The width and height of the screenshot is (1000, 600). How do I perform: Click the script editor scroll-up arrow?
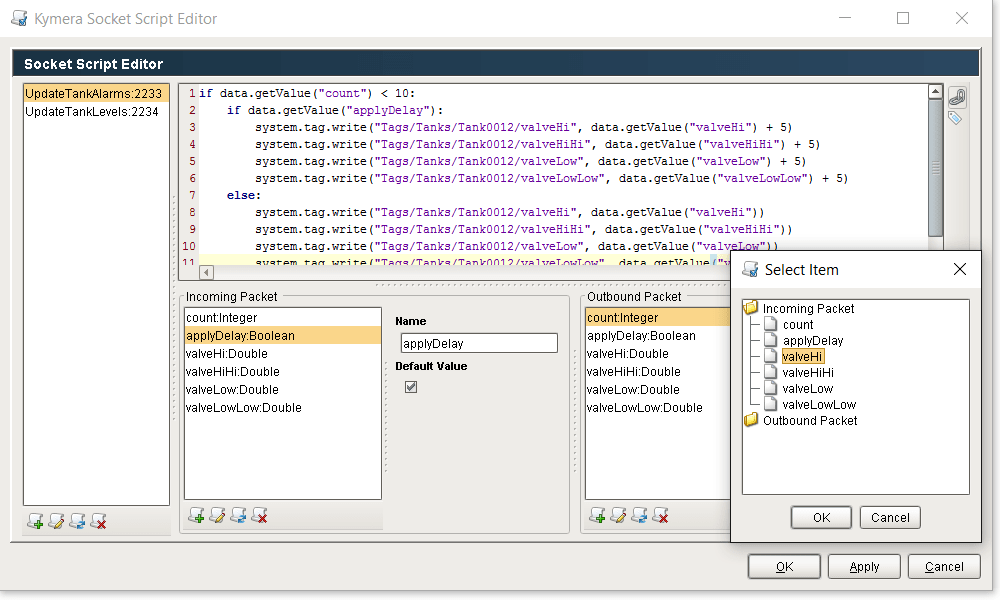[935, 92]
